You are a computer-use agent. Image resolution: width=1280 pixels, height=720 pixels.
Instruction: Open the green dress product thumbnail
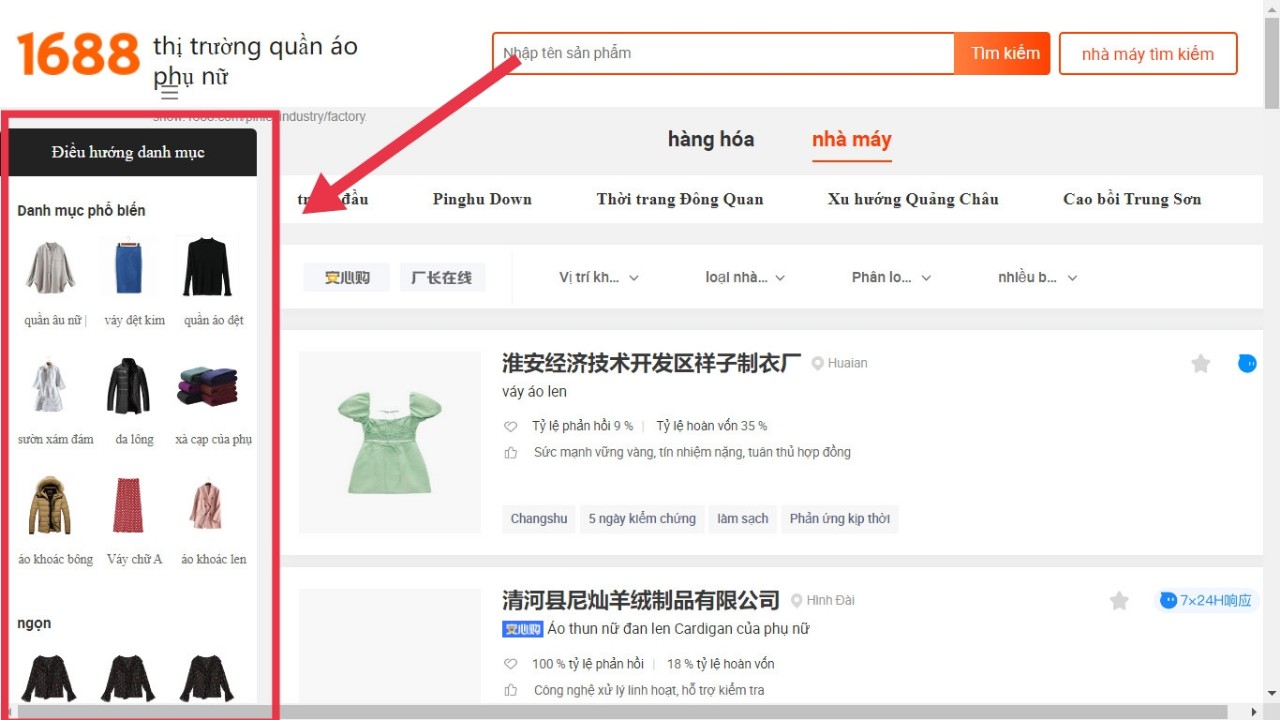[389, 442]
